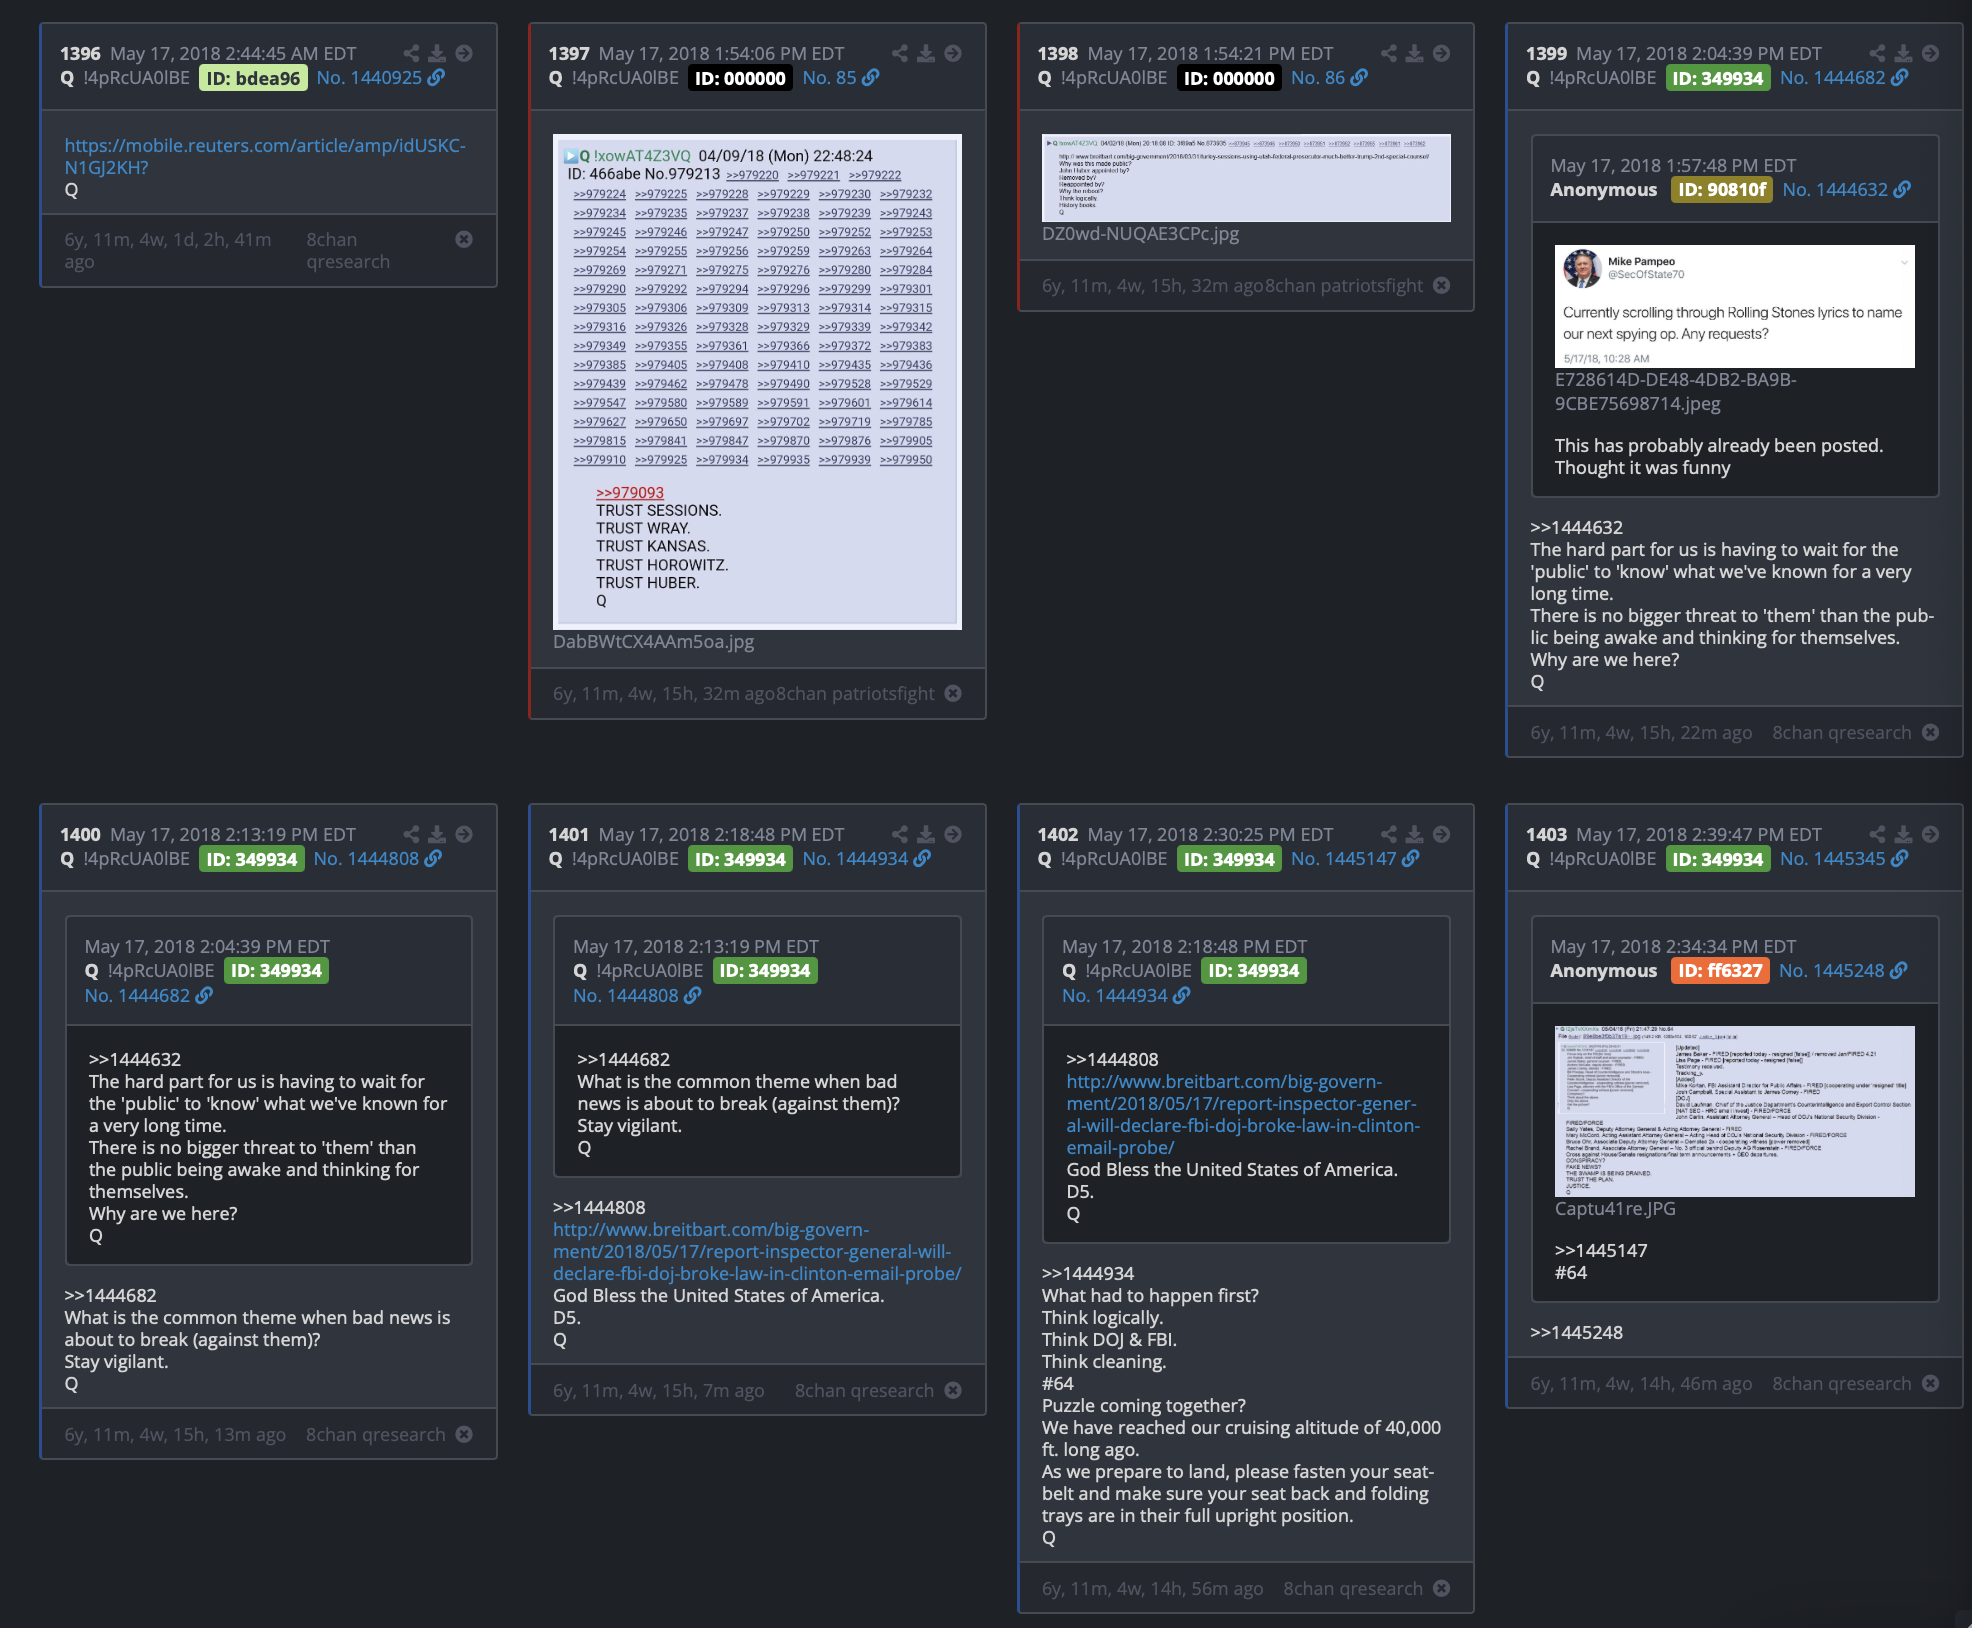
Task: Open quoted Anonymous post link No. 1444632
Action: coord(1846,190)
